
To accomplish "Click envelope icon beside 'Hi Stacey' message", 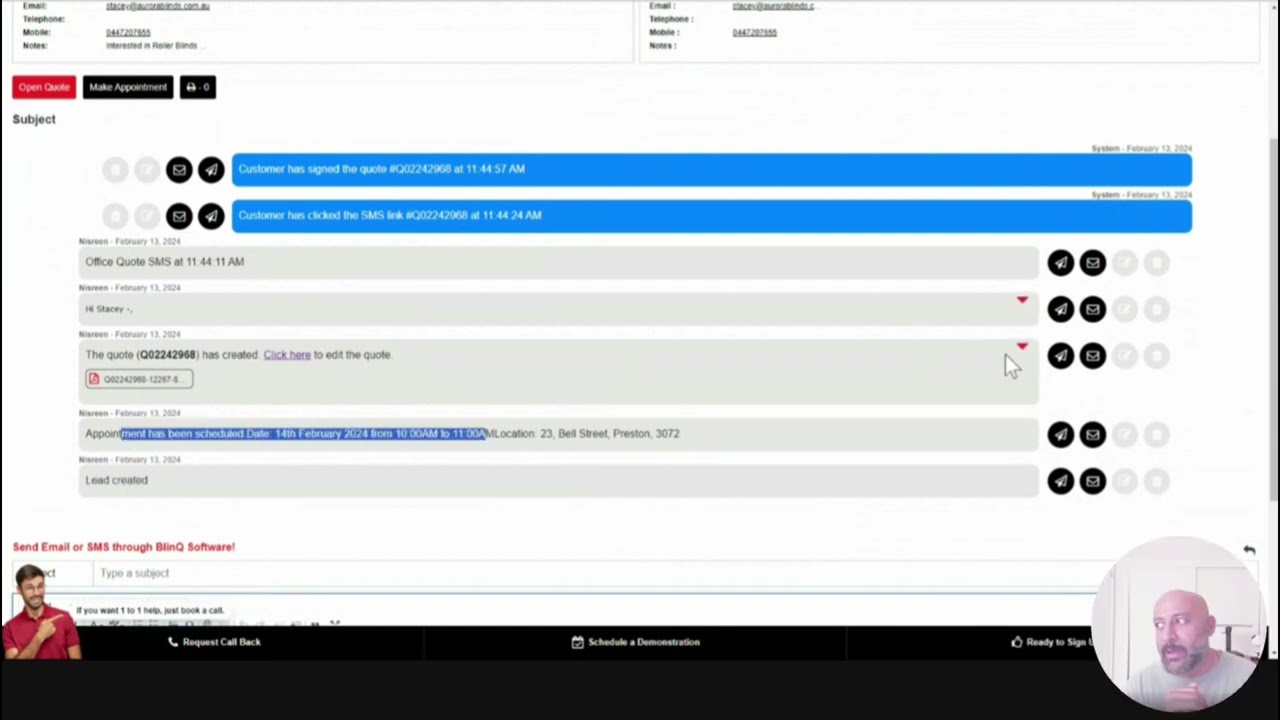I will tap(1093, 310).
